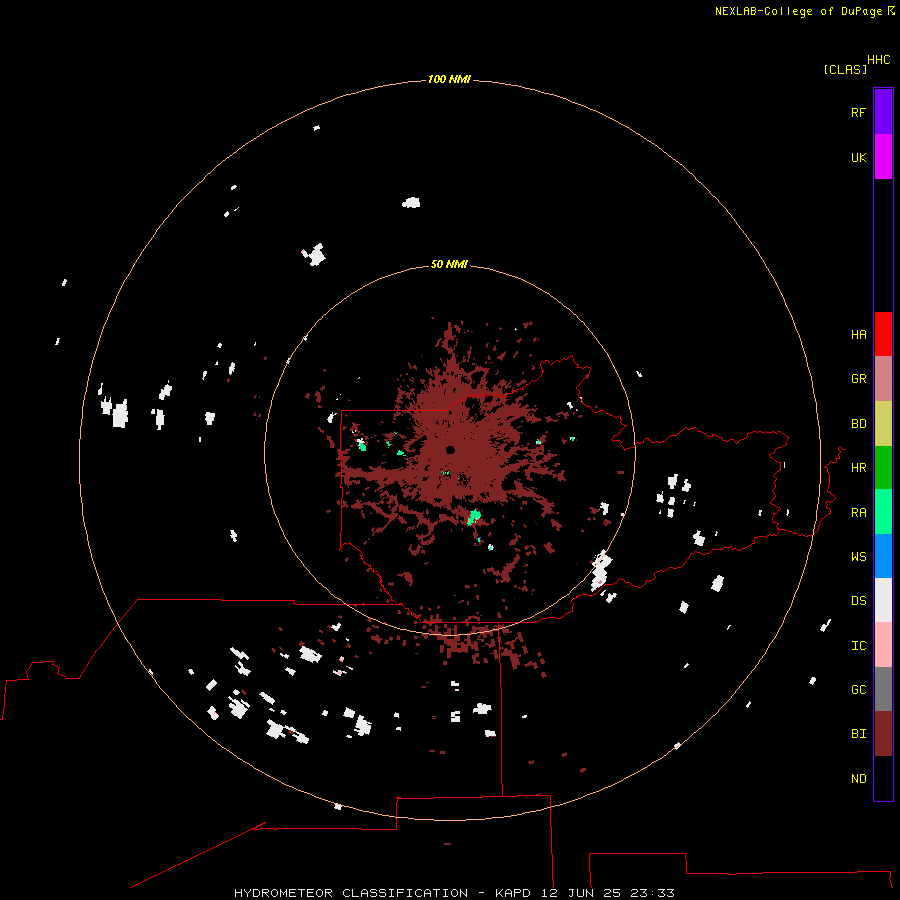The width and height of the screenshot is (900, 900).
Task: Select the BD yellow legend block
Action: pyautogui.click(x=883, y=424)
